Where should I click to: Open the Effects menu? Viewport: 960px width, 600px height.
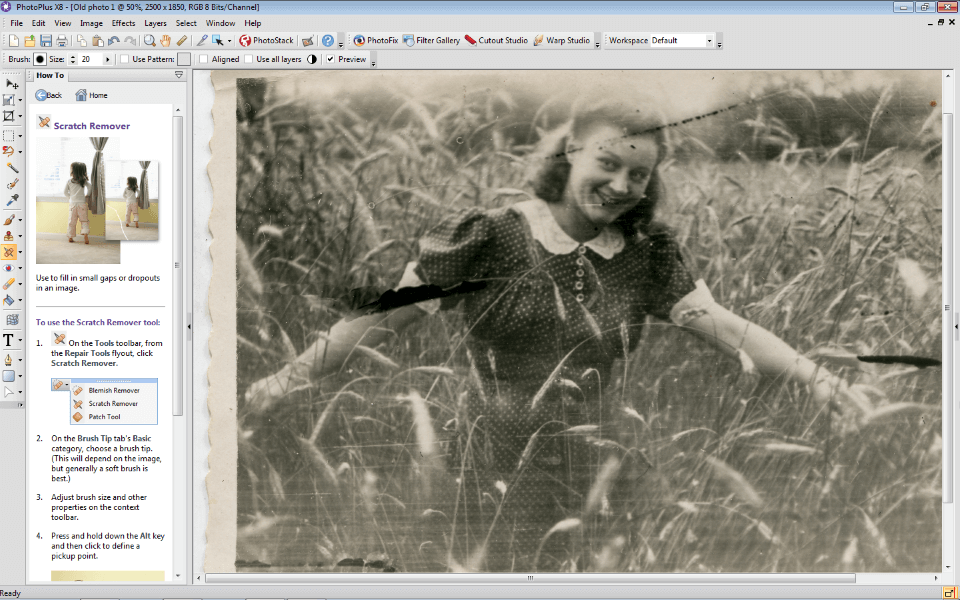(123, 23)
